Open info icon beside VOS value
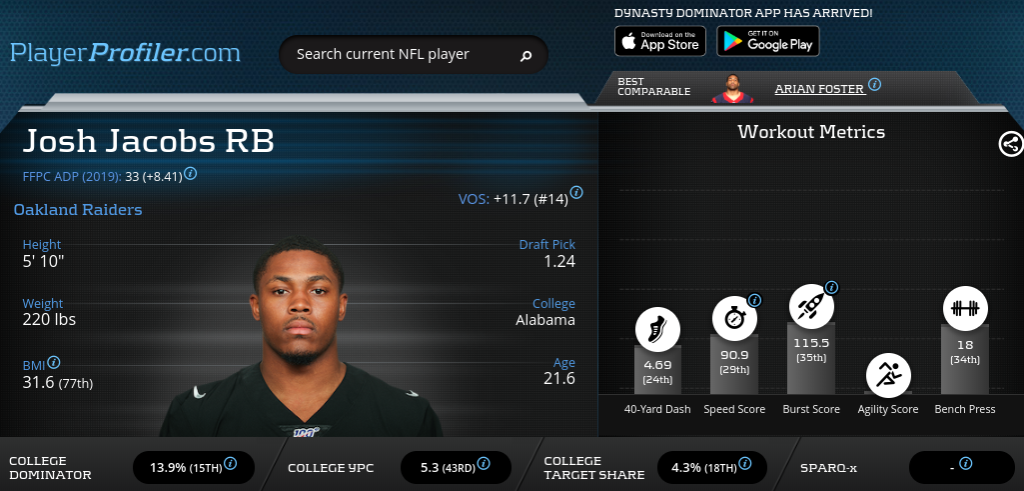This screenshot has width=1024, height=491. 576,193
